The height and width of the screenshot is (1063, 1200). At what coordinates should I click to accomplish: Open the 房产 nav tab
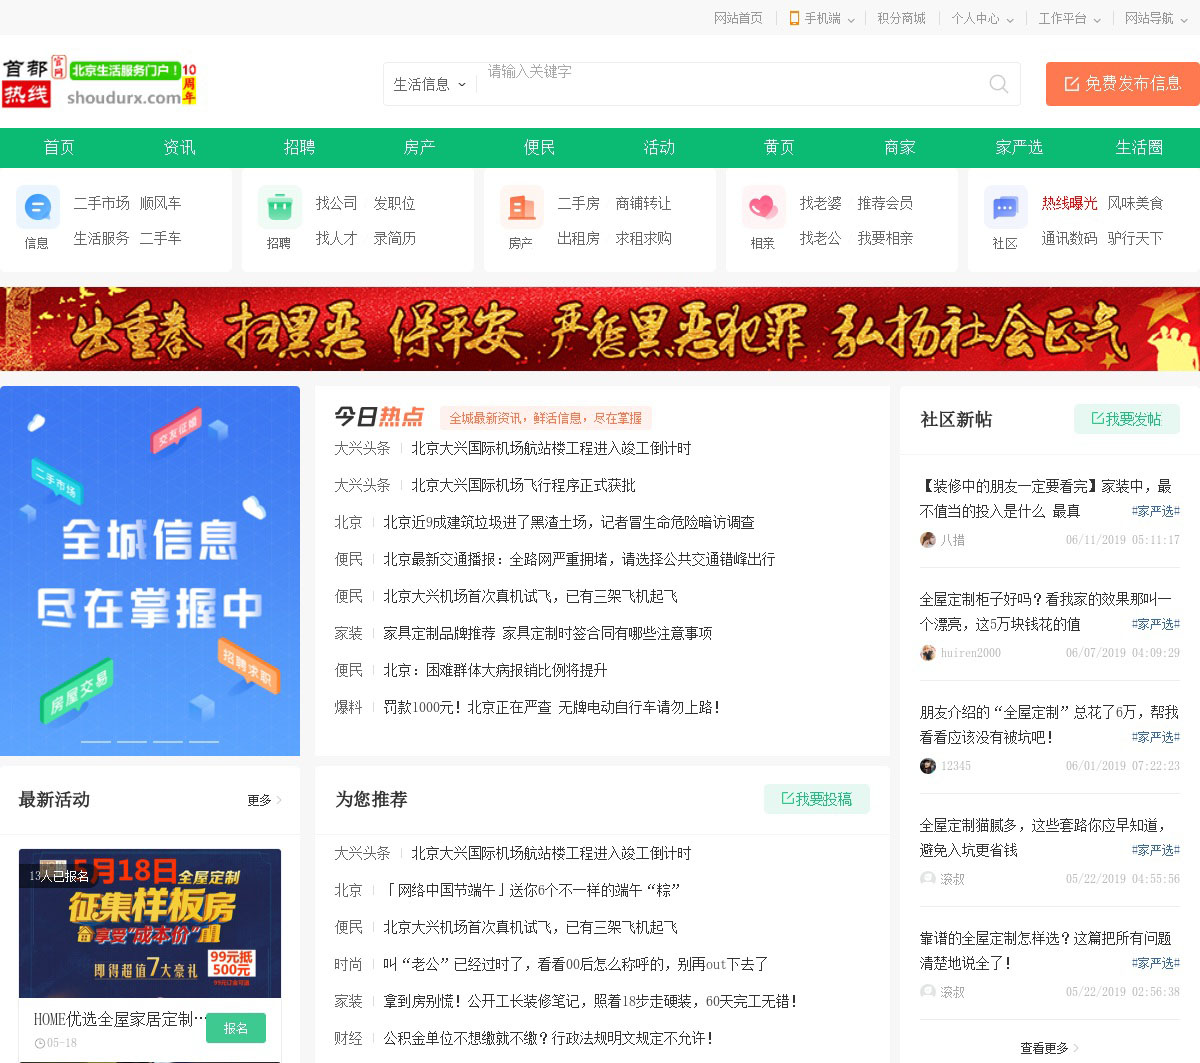[x=419, y=147]
